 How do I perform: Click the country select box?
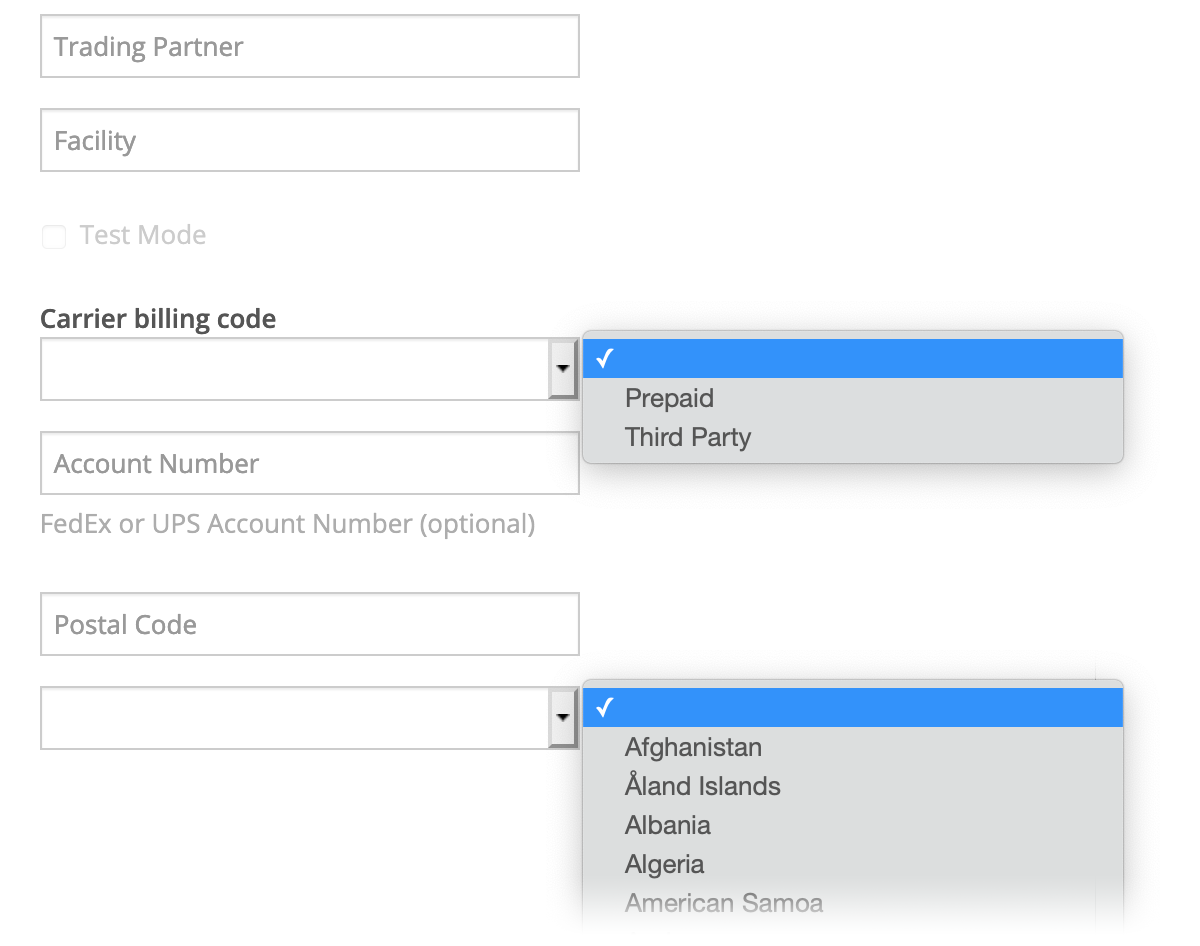click(295, 718)
